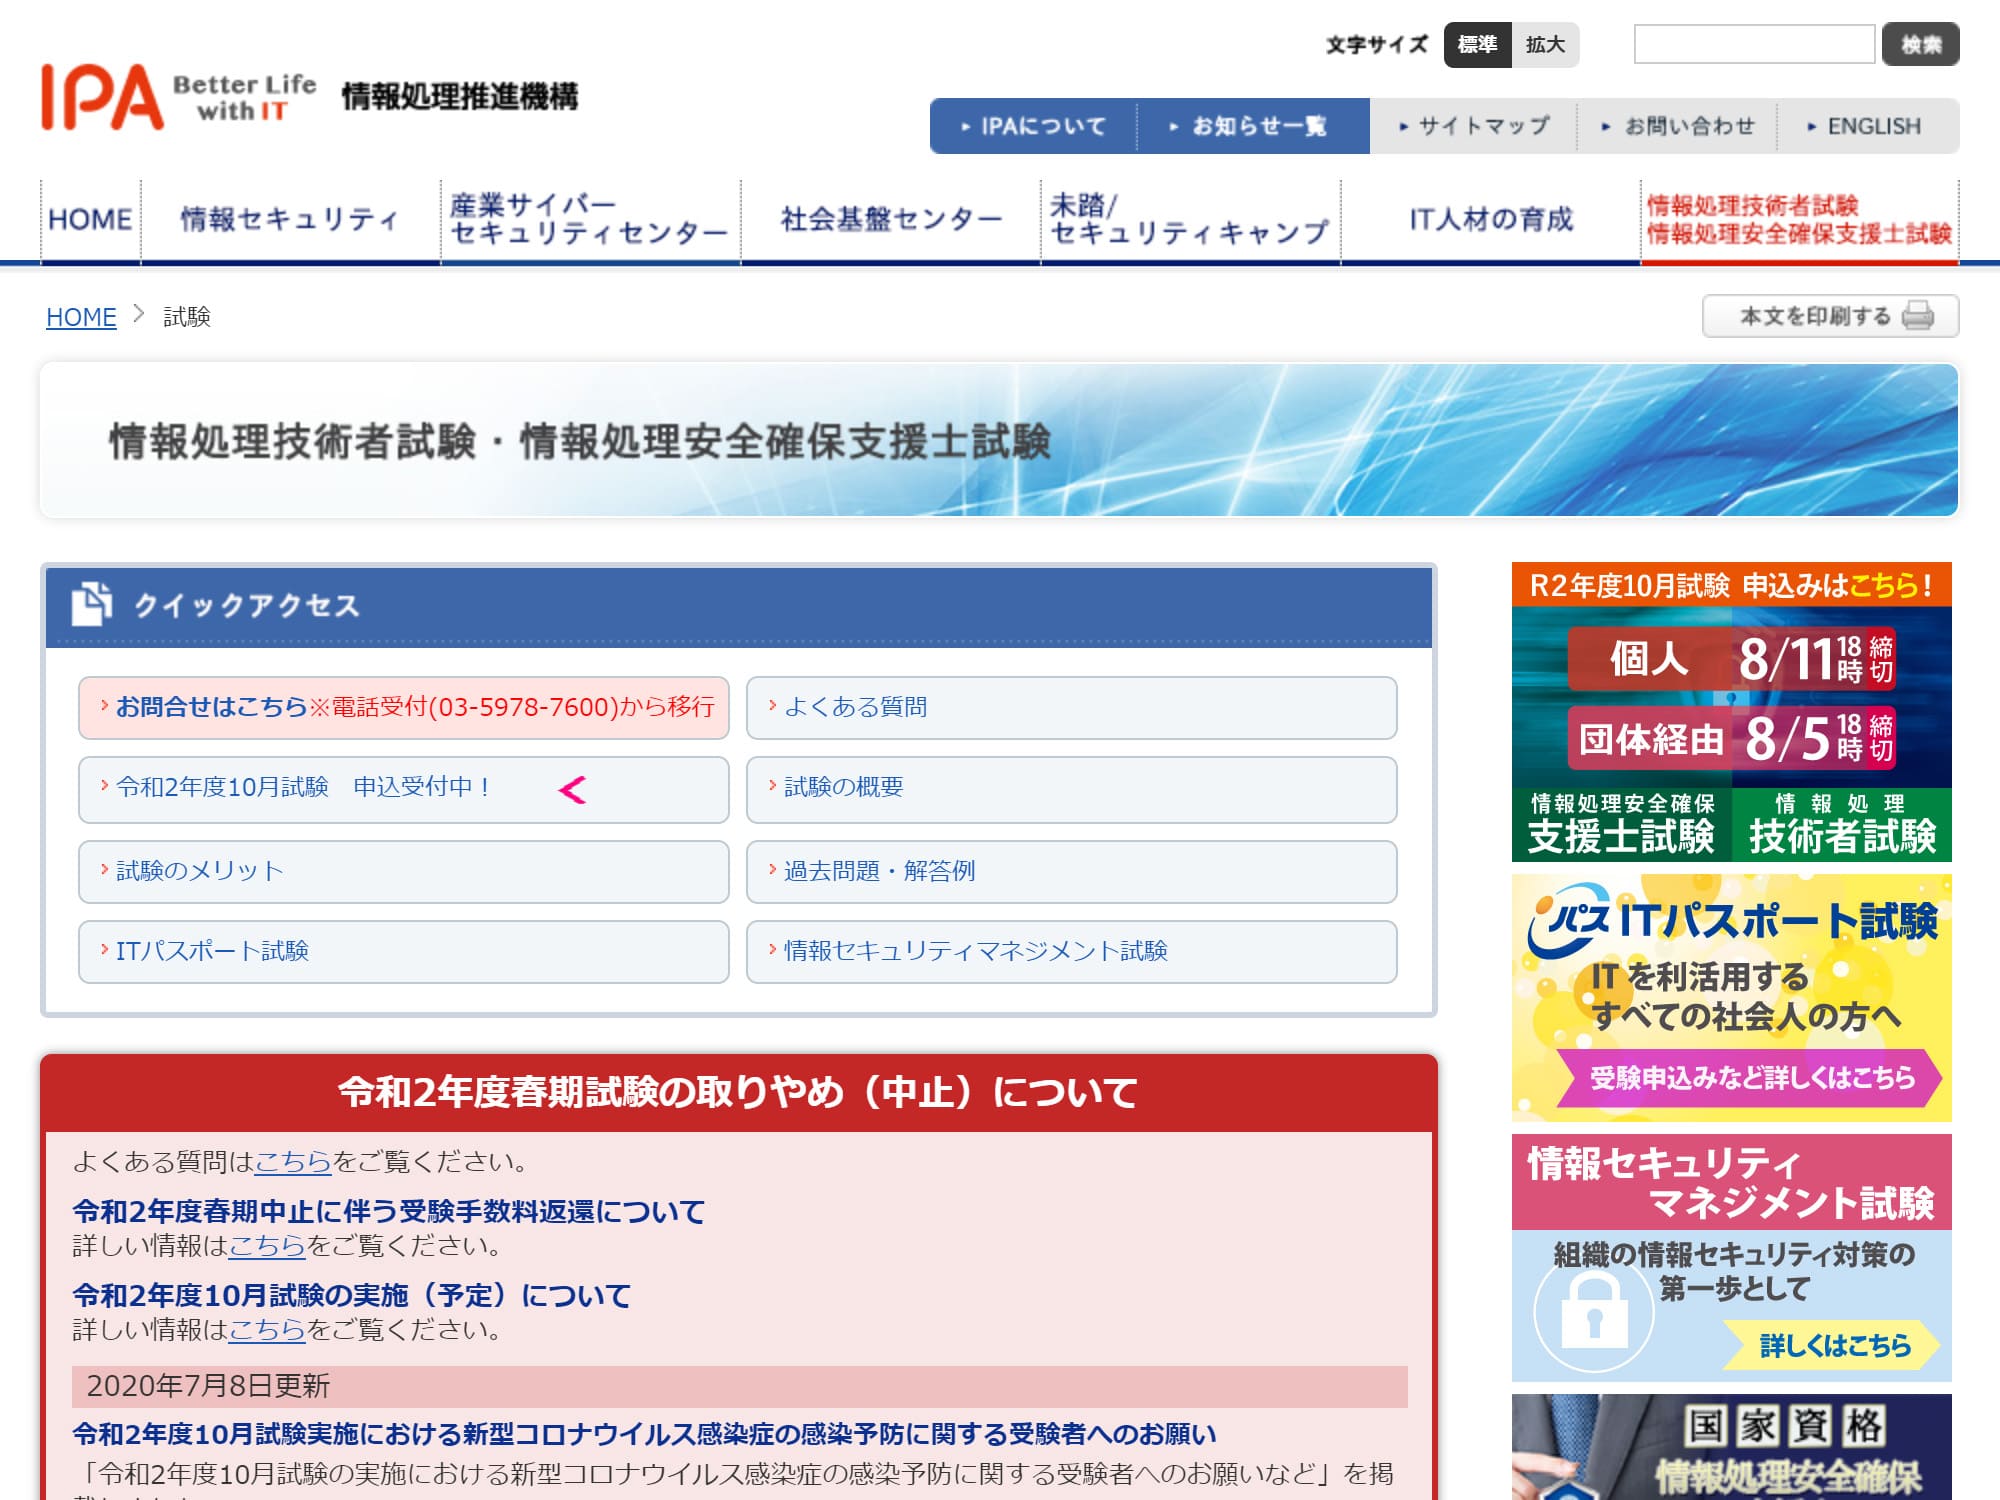Click the 本文を印刷する button
Screen dimensions: 2000x1500
click(x=1830, y=316)
